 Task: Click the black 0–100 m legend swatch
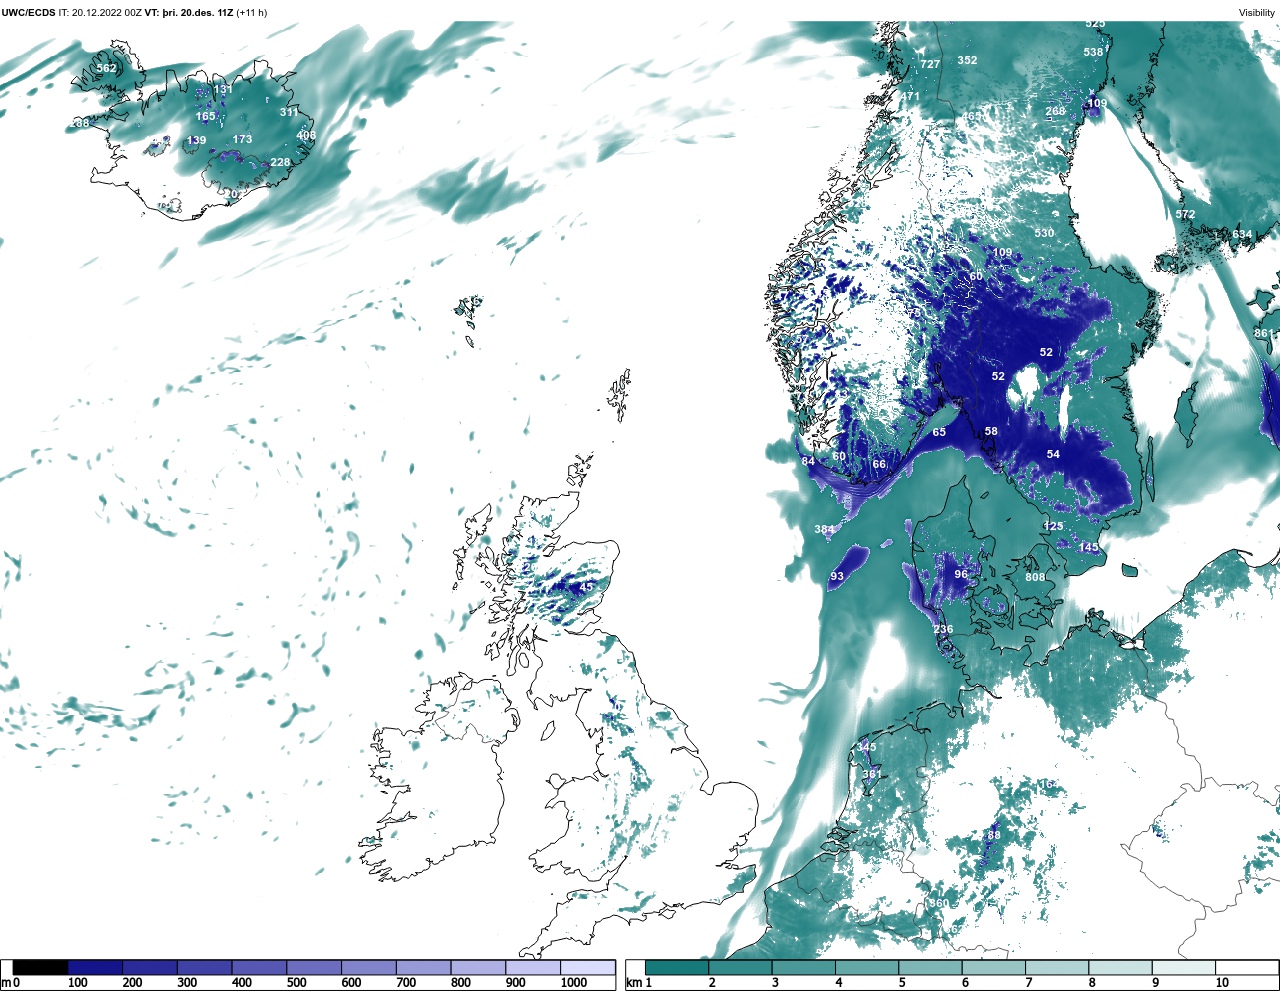(x=41, y=967)
